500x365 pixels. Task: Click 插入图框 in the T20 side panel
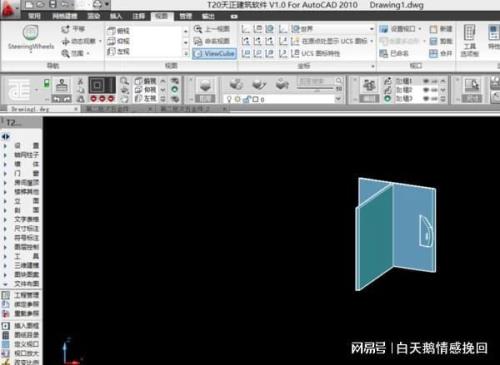pyautogui.click(x=21, y=325)
